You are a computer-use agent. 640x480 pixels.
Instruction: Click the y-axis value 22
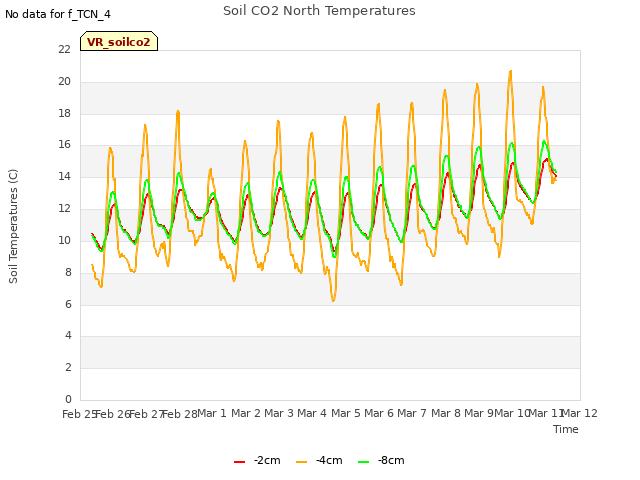[x=64, y=49]
